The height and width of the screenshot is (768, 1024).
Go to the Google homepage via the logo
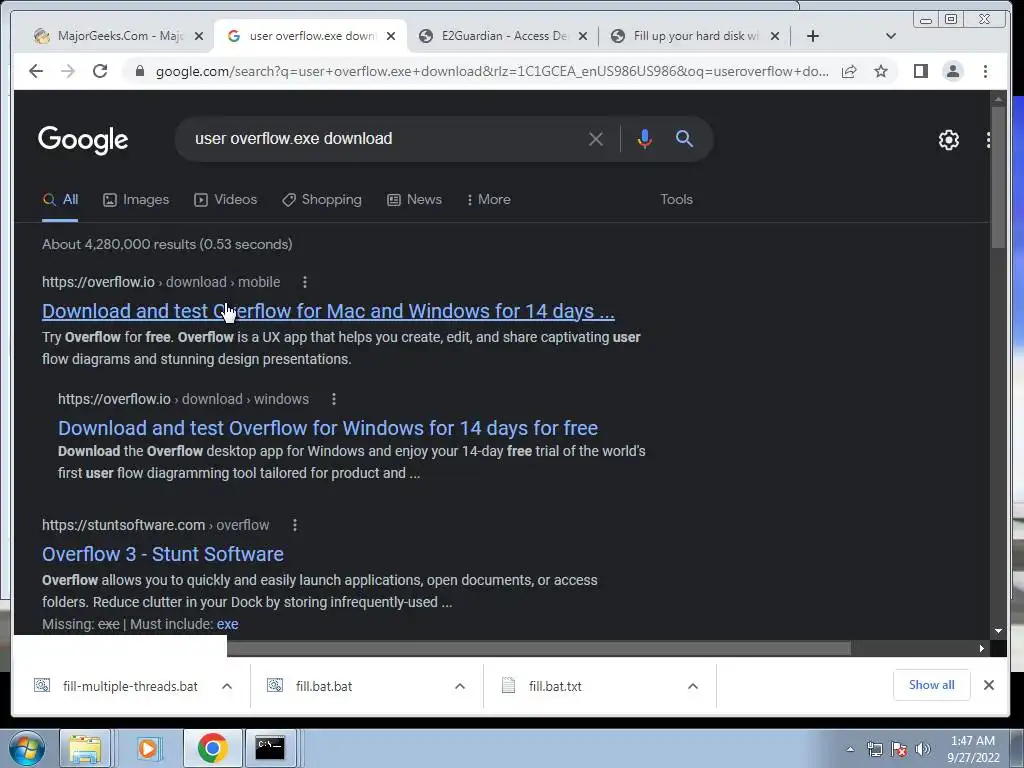[x=83, y=140]
